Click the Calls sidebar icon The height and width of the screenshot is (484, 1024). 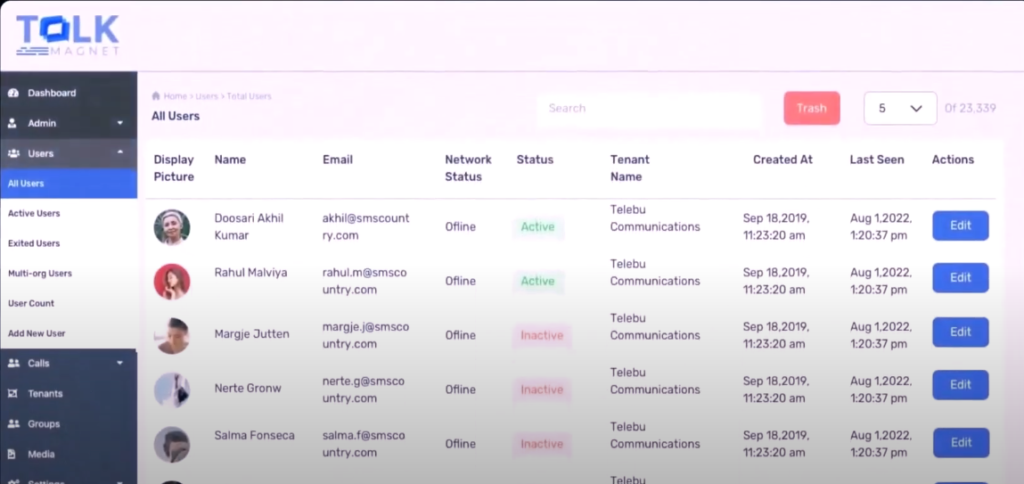click(13, 364)
